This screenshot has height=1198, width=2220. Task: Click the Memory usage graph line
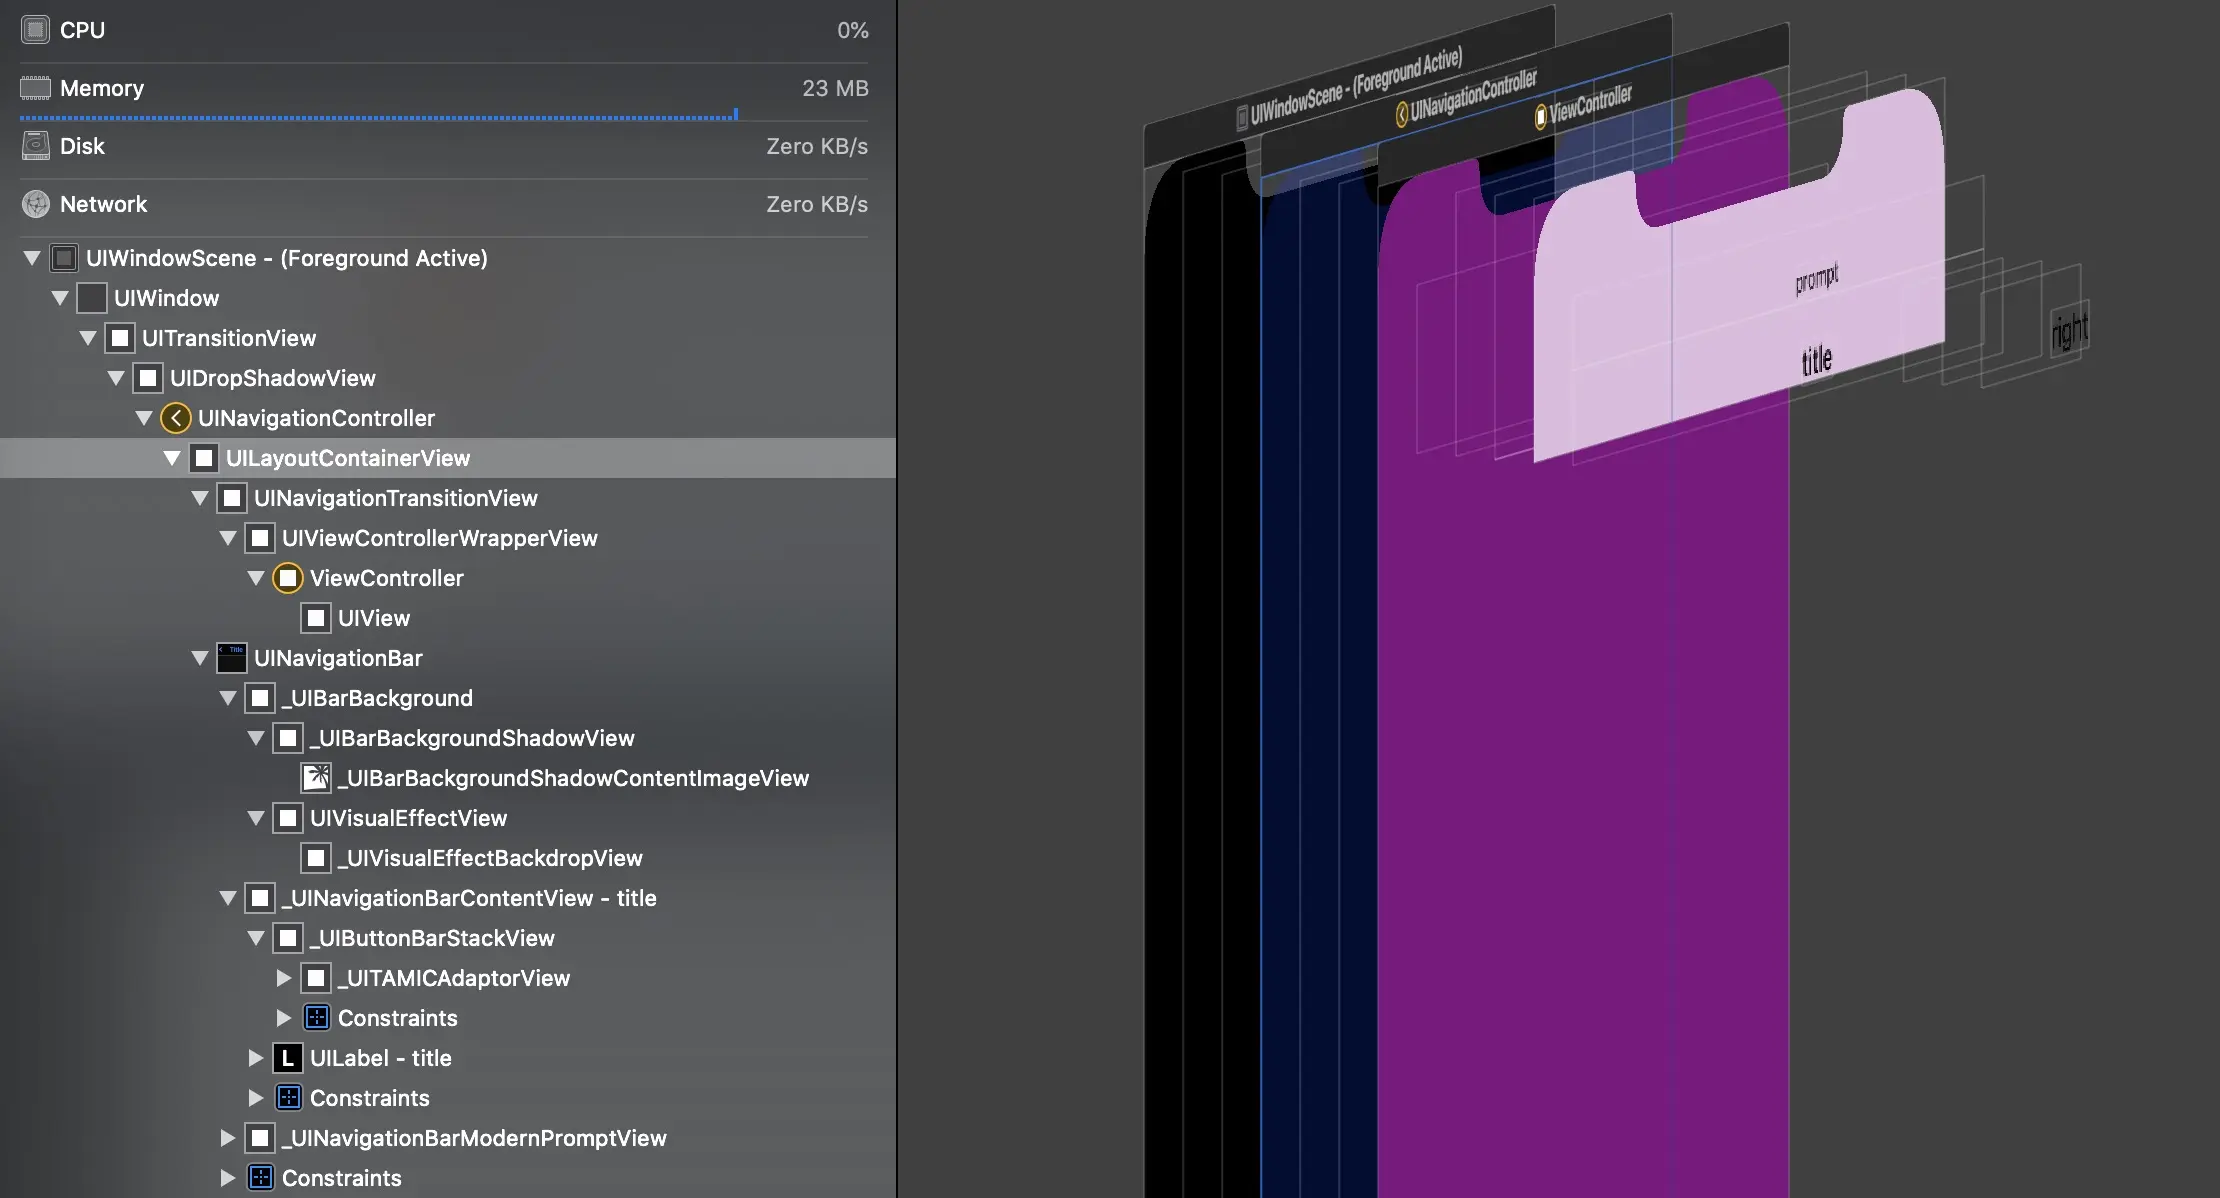click(x=380, y=117)
